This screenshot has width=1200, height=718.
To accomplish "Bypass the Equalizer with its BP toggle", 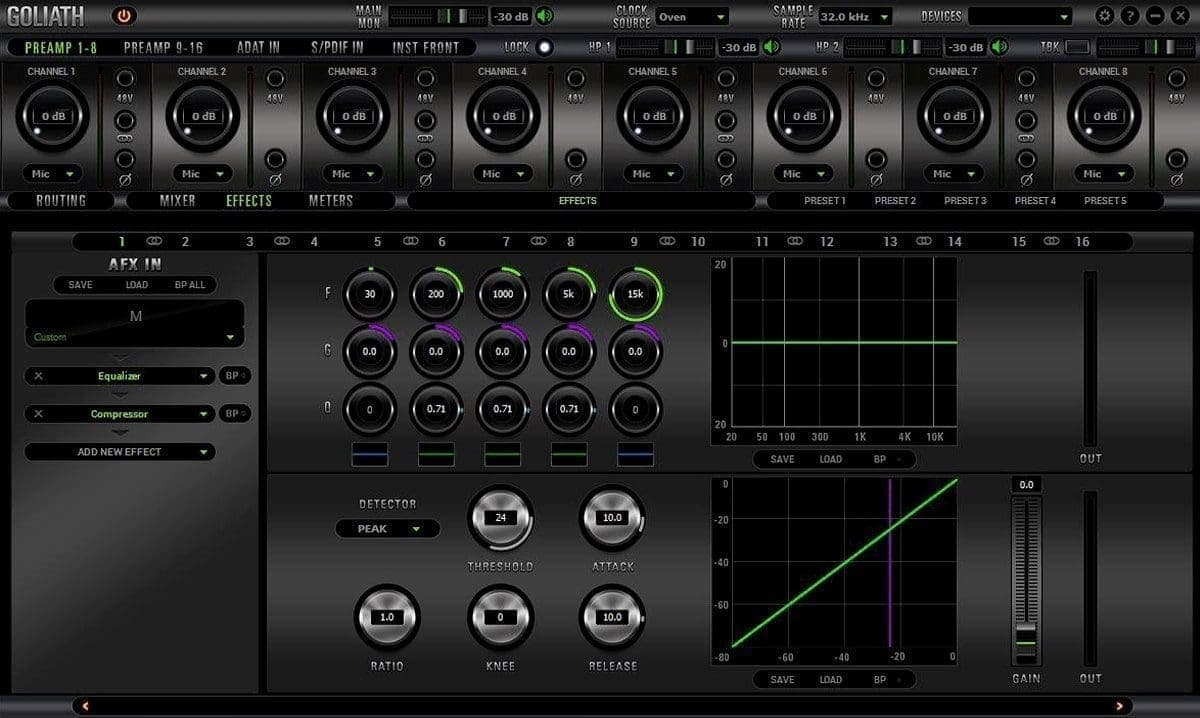I will [x=235, y=376].
